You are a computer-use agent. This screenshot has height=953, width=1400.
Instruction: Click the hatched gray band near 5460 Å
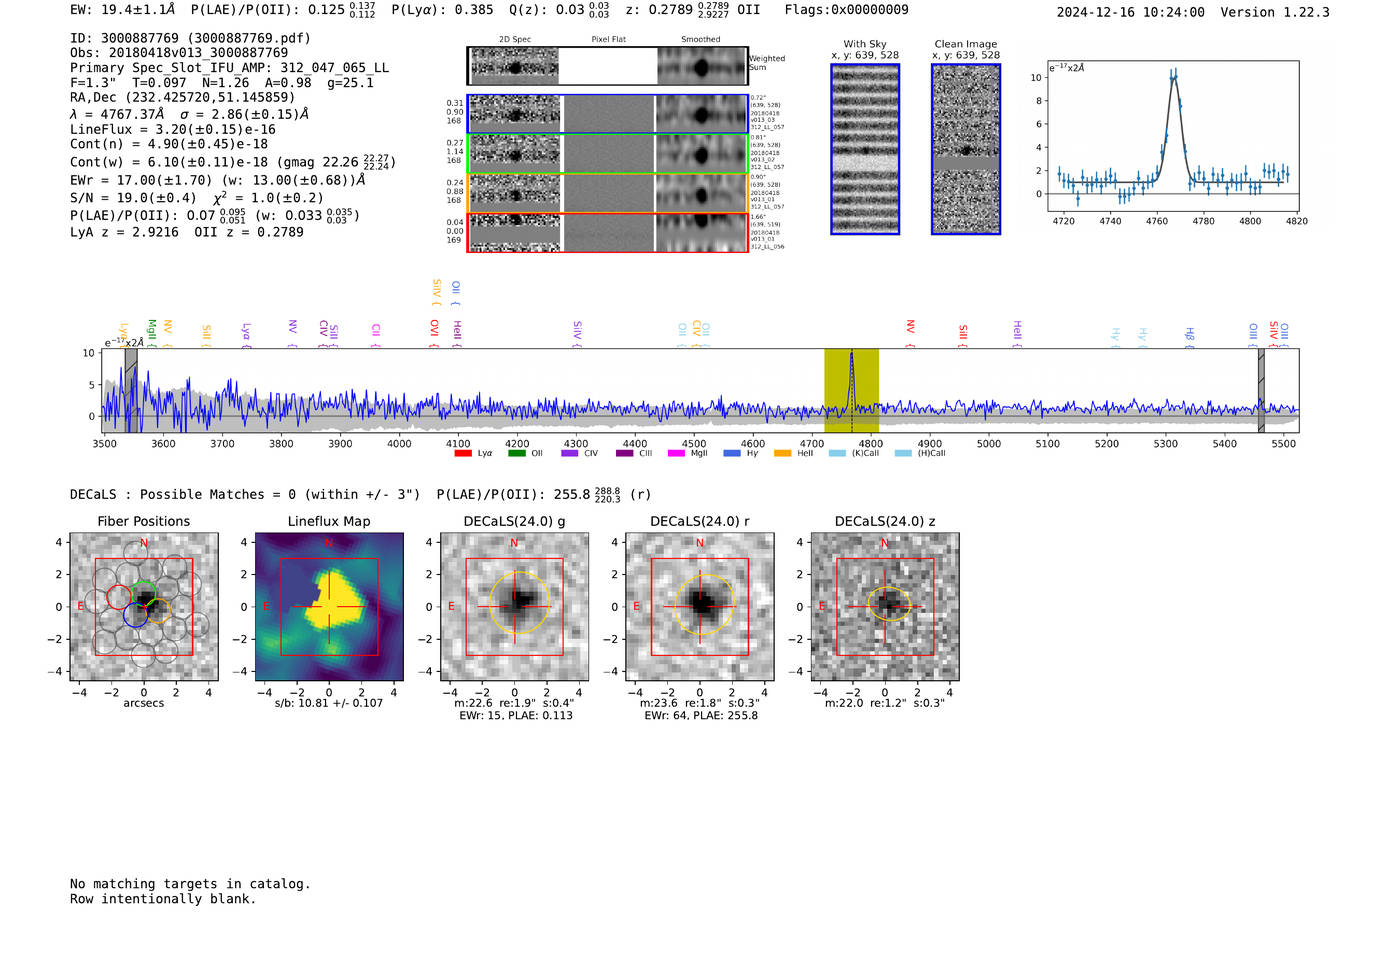tap(1261, 391)
